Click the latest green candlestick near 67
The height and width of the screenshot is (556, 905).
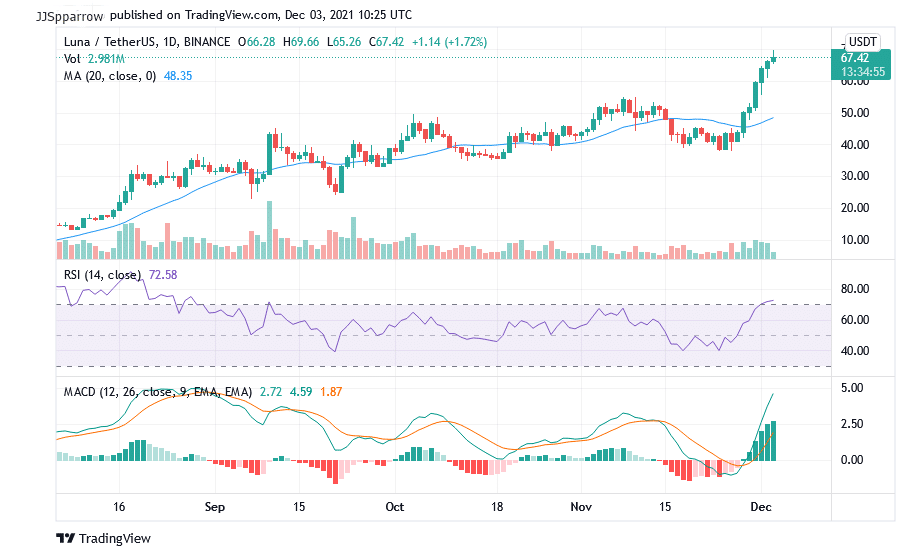[x=773, y=57]
